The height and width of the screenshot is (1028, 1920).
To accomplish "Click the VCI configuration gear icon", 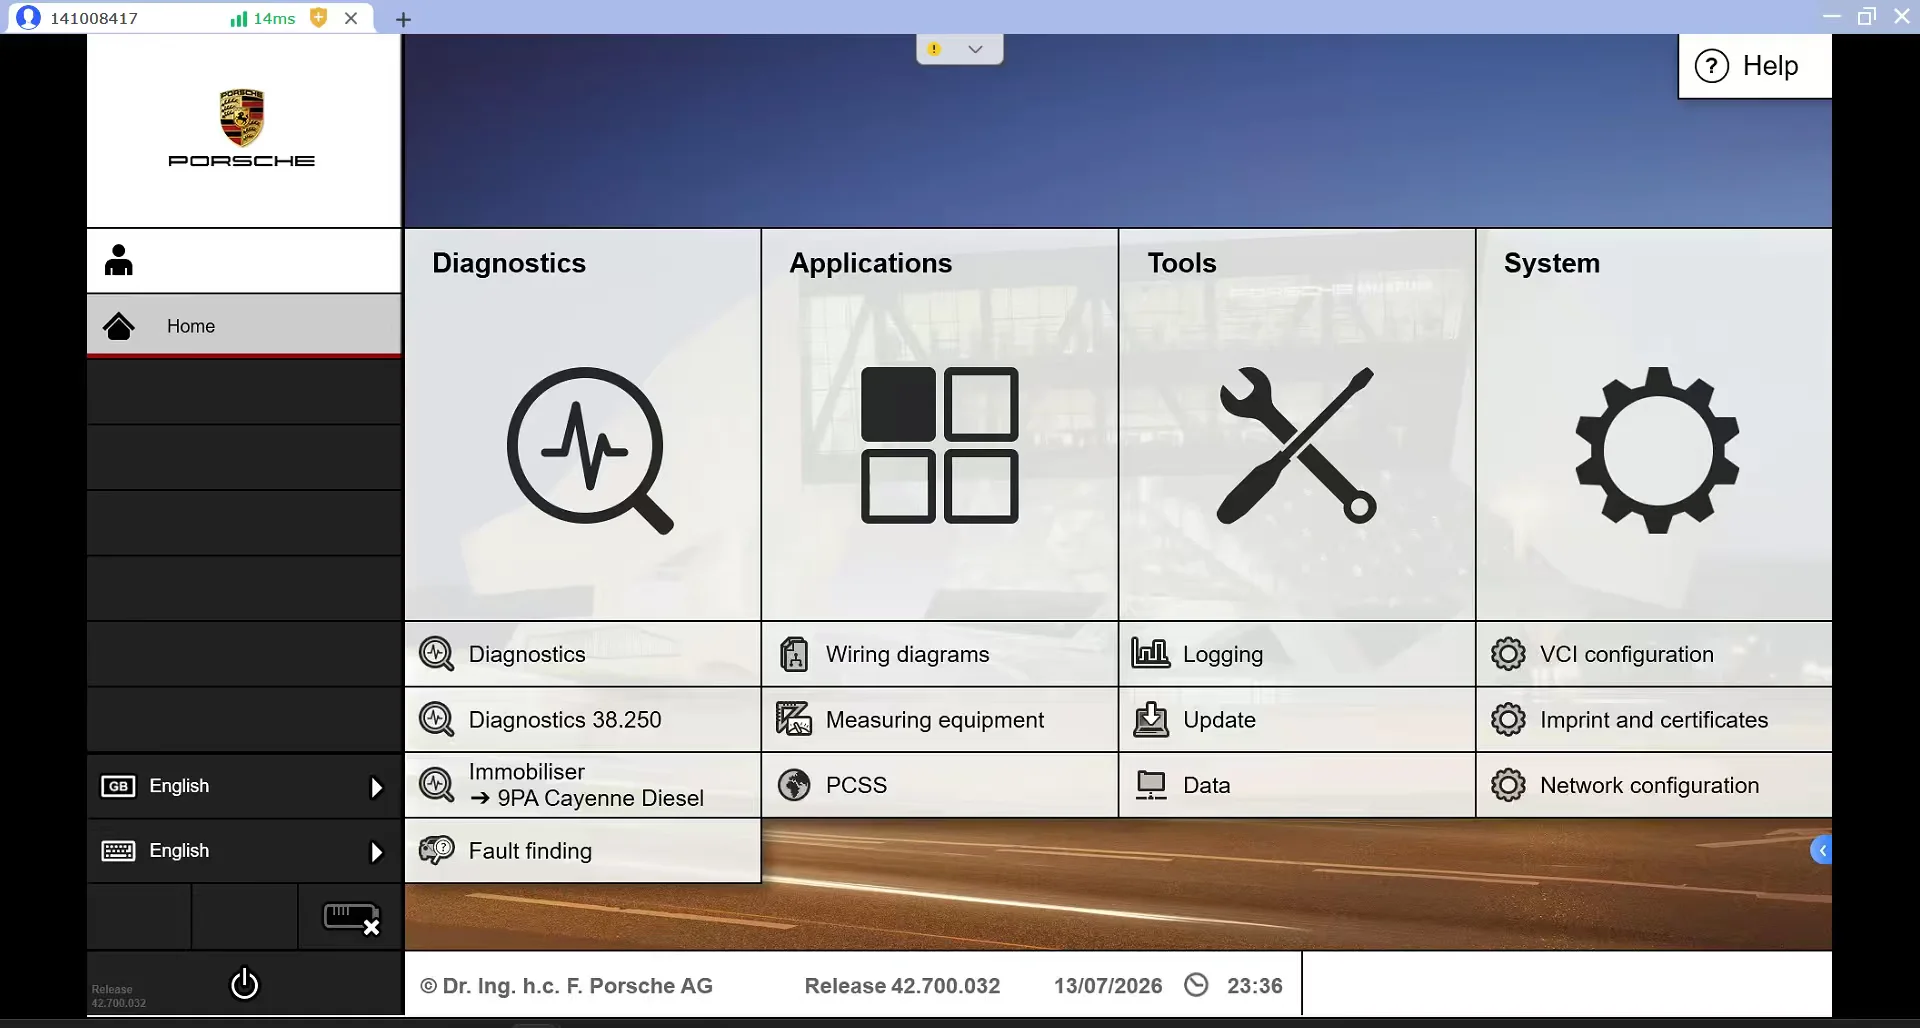I will [x=1508, y=654].
